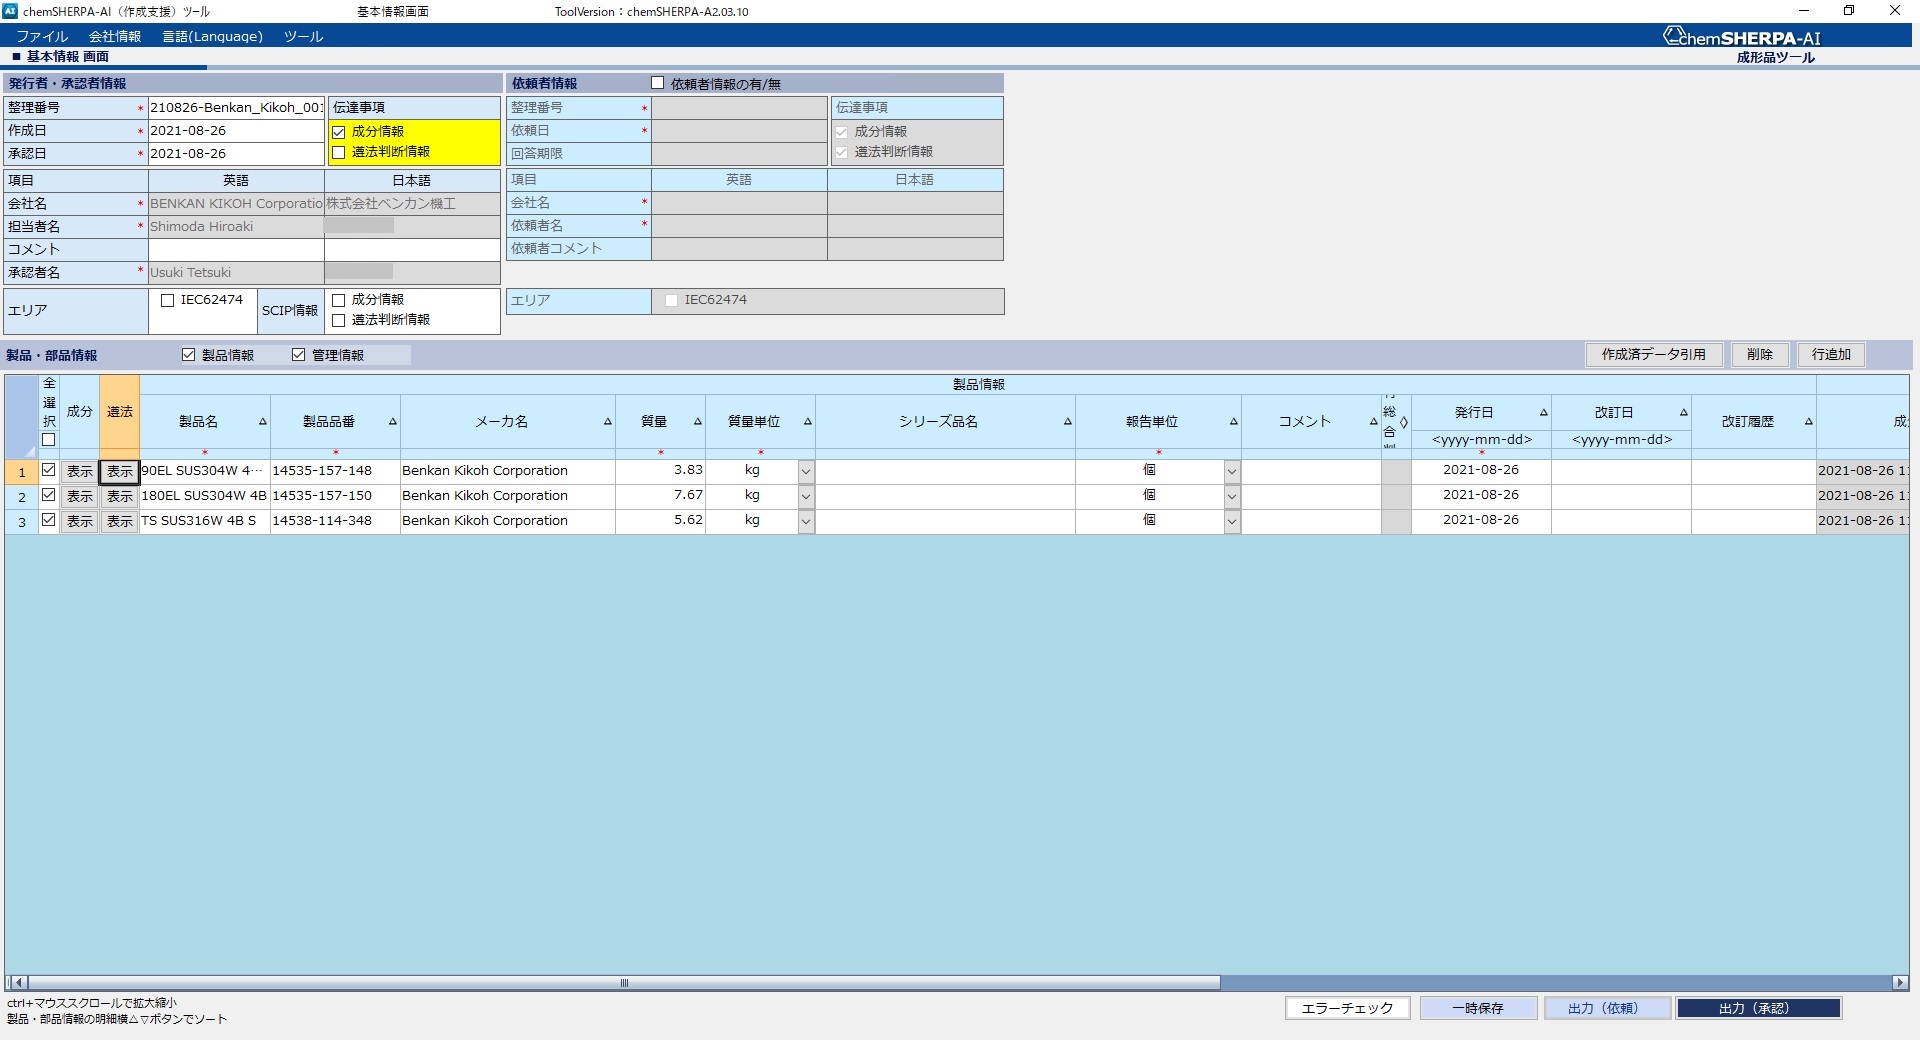This screenshot has height=1040, width=1920.
Task: Click English コメント field for issuer
Action: [x=236, y=249]
